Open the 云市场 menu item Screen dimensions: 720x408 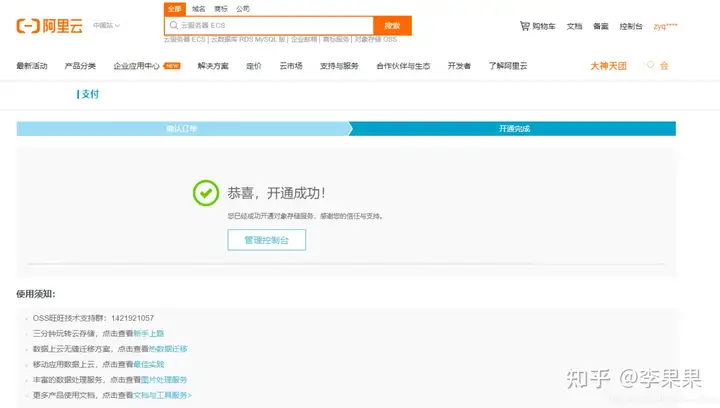(x=291, y=66)
